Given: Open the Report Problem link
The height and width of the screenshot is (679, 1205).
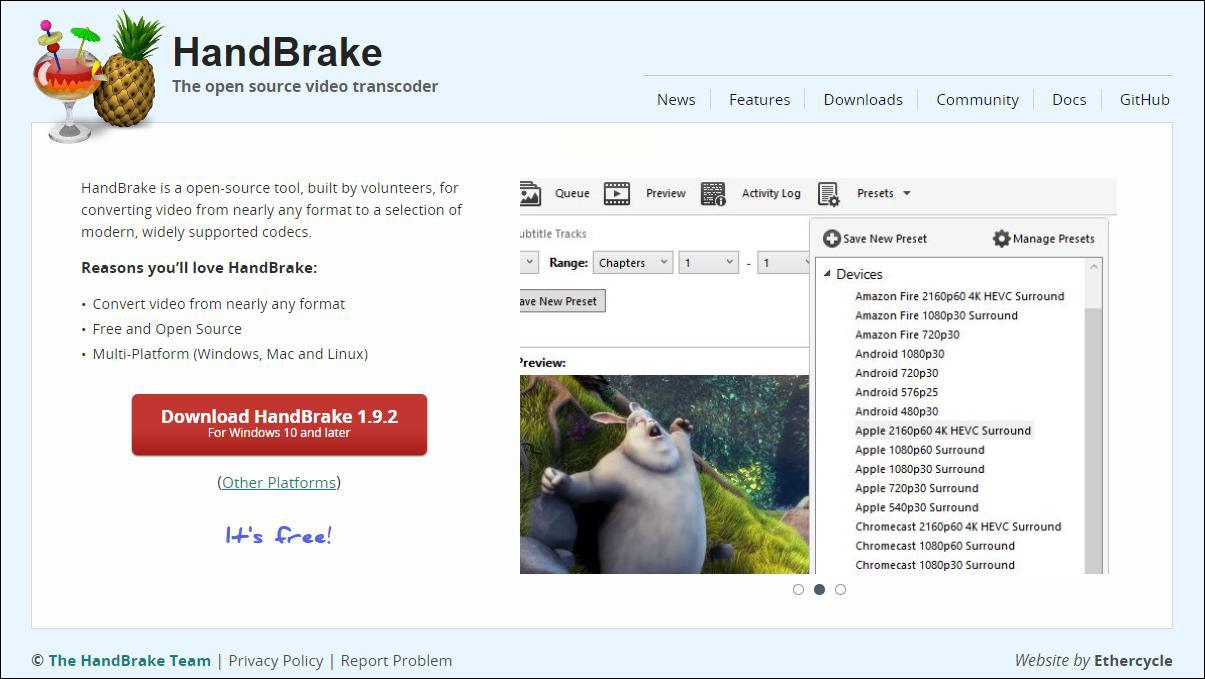Looking at the screenshot, I should (x=396, y=660).
